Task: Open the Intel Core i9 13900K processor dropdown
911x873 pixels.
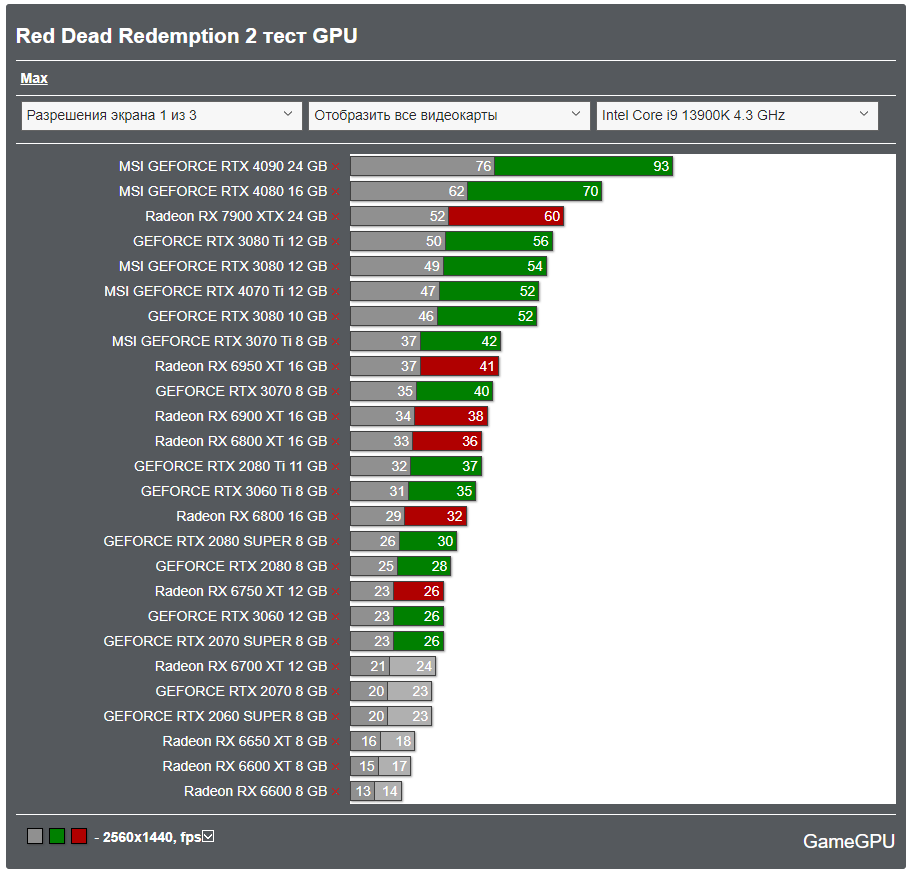Action: tap(737, 116)
